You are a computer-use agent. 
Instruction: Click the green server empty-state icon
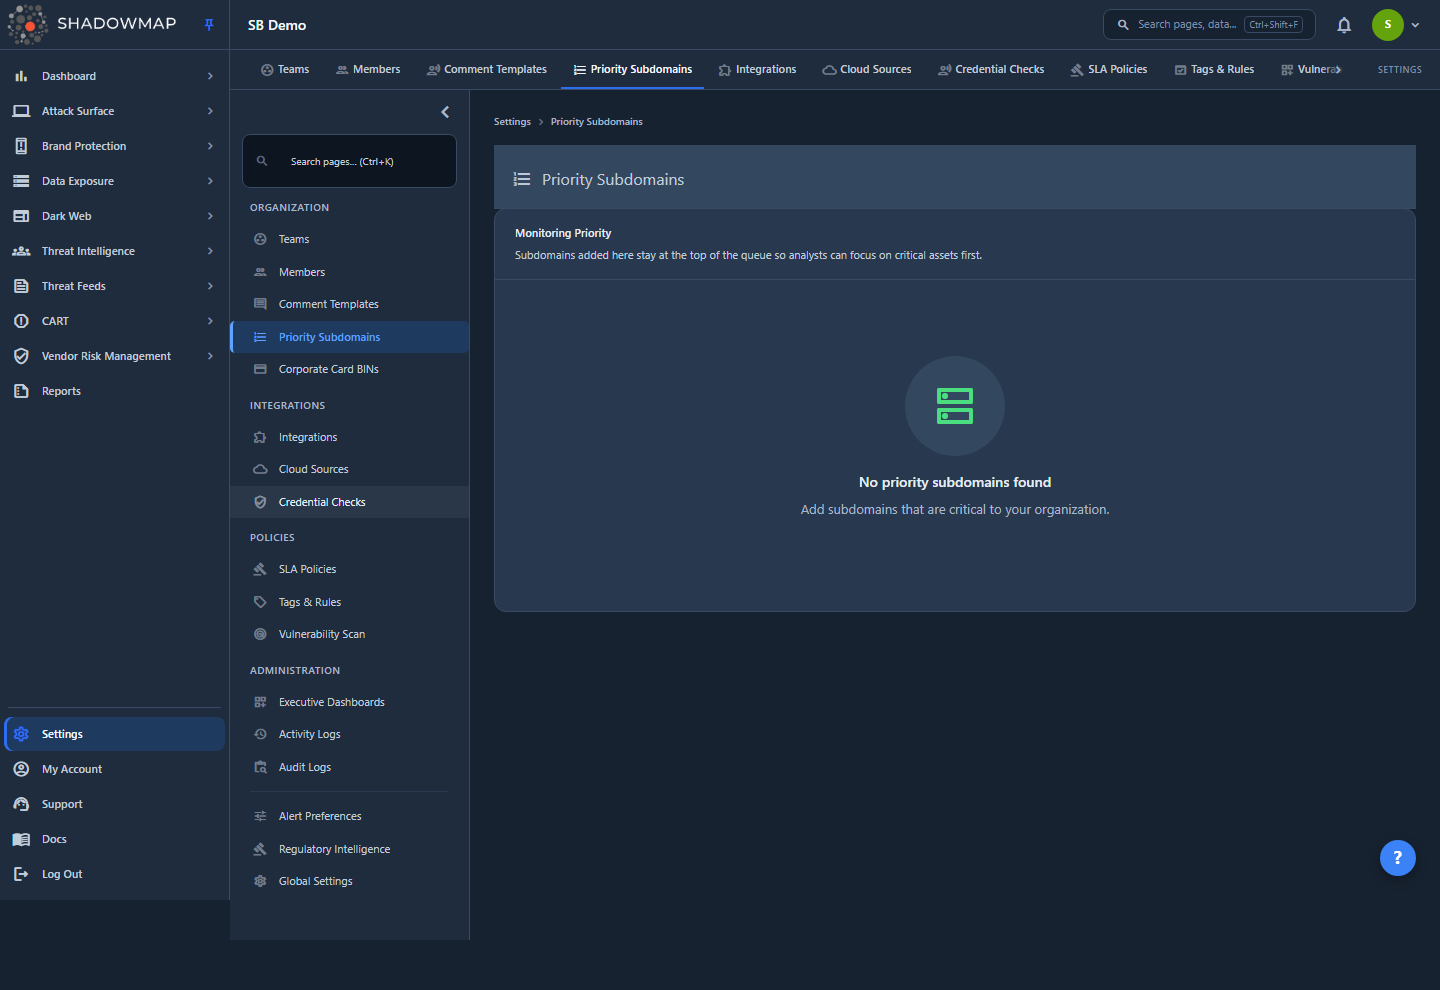click(x=955, y=406)
